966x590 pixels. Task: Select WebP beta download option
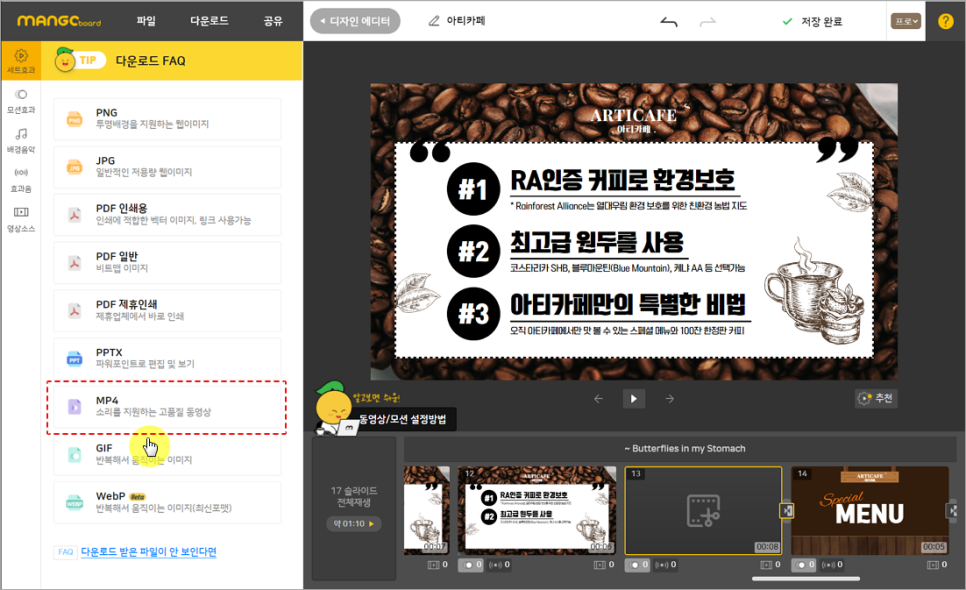tap(167, 503)
